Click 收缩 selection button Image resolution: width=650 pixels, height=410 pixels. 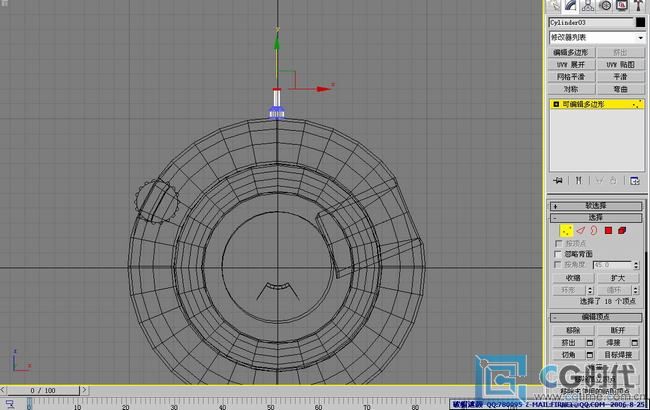(x=573, y=278)
